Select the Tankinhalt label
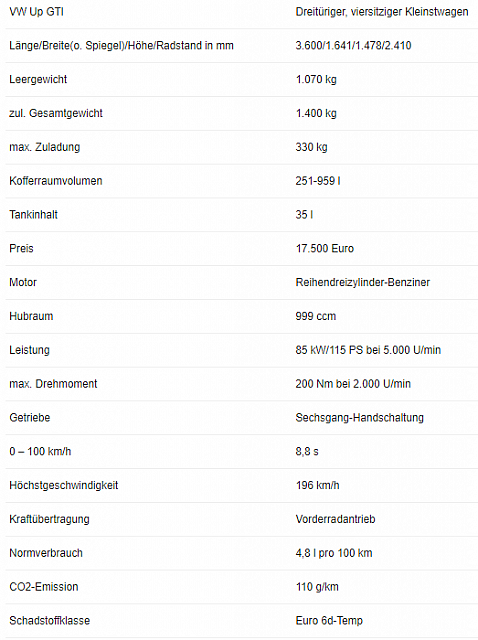This screenshot has width=478, height=640. point(33,215)
